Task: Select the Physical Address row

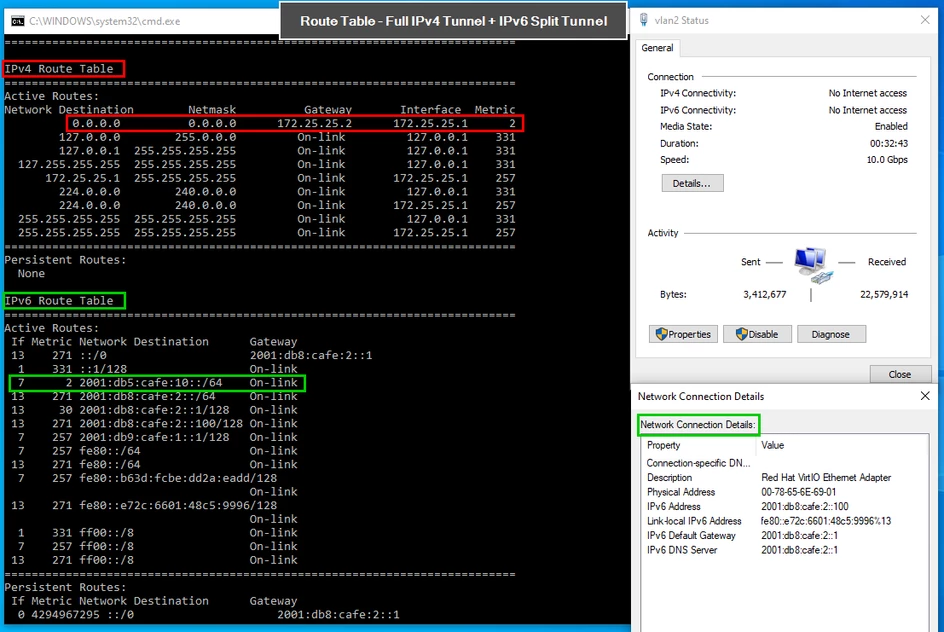Action: [783, 492]
